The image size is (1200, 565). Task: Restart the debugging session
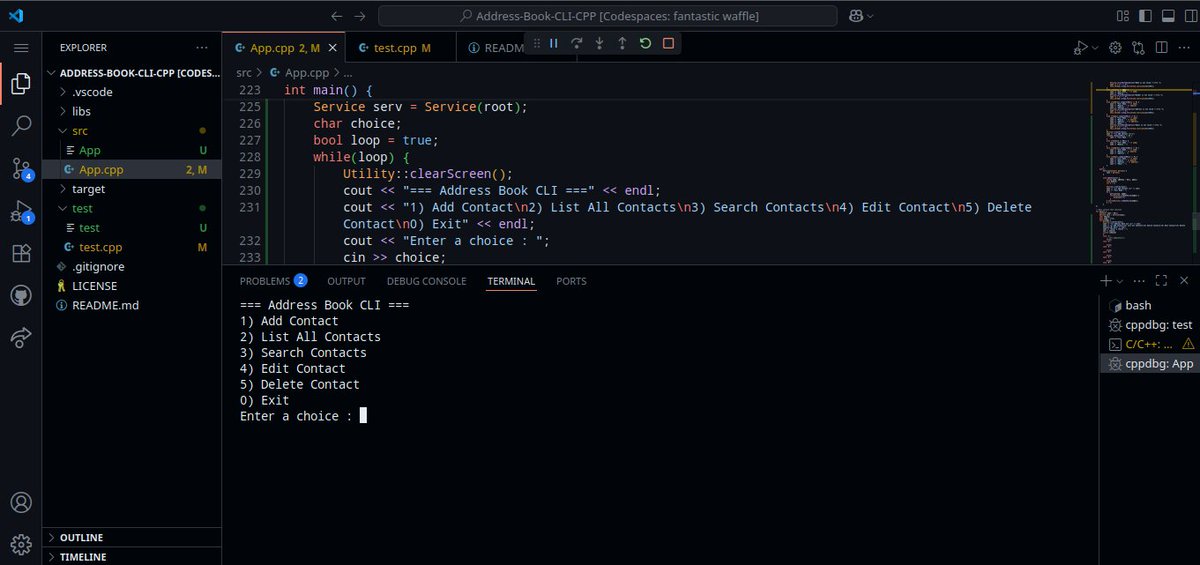[645, 44]
